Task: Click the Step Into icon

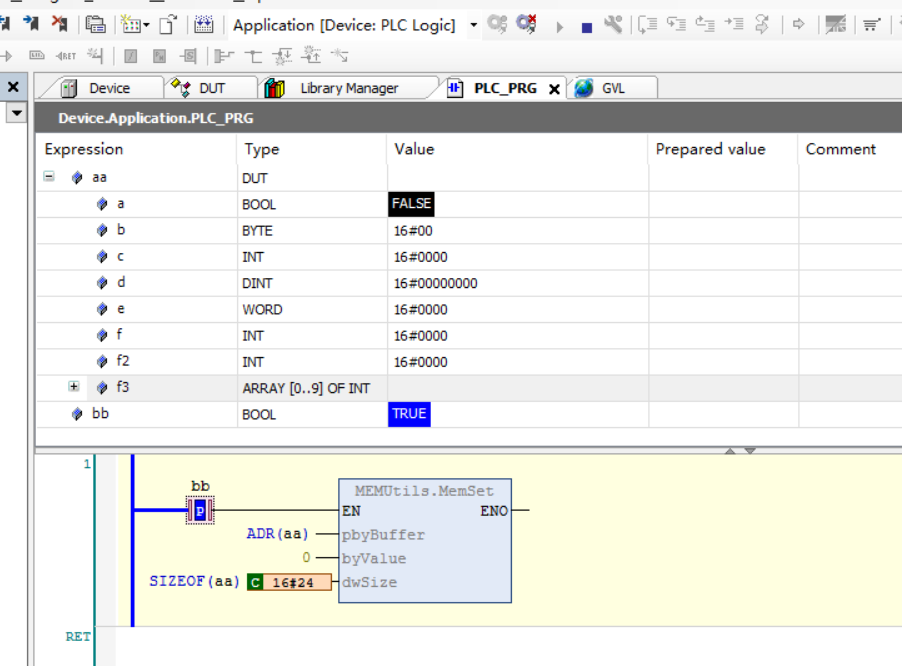Action: point(676,24)
